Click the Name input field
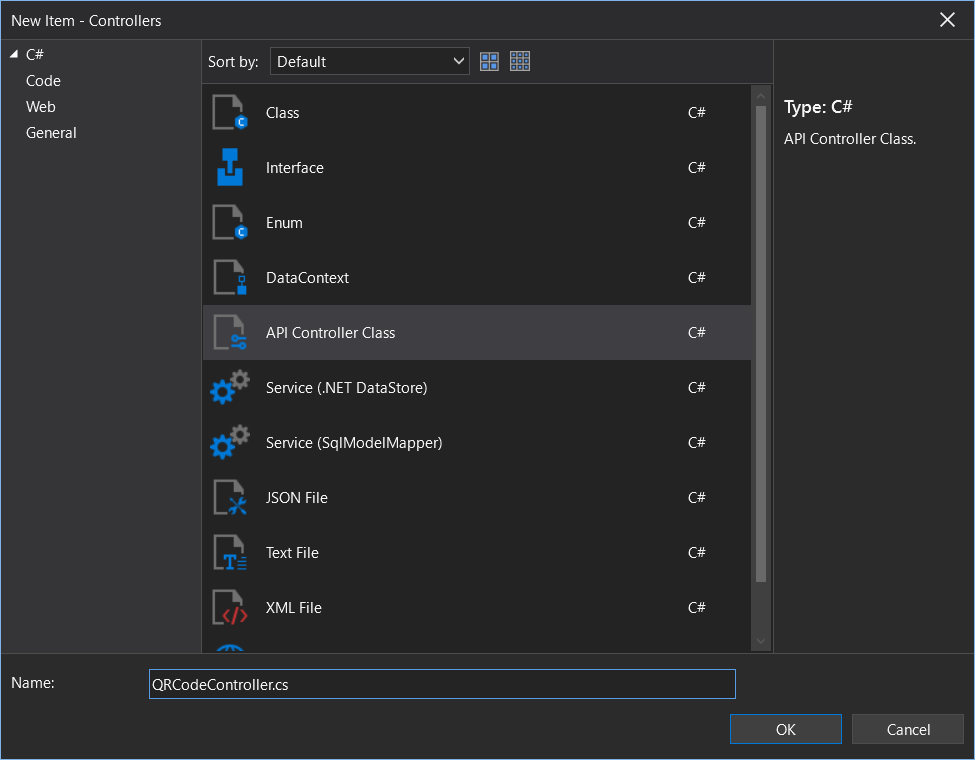This screenshot has width=975, height=760. pos(442,684)
